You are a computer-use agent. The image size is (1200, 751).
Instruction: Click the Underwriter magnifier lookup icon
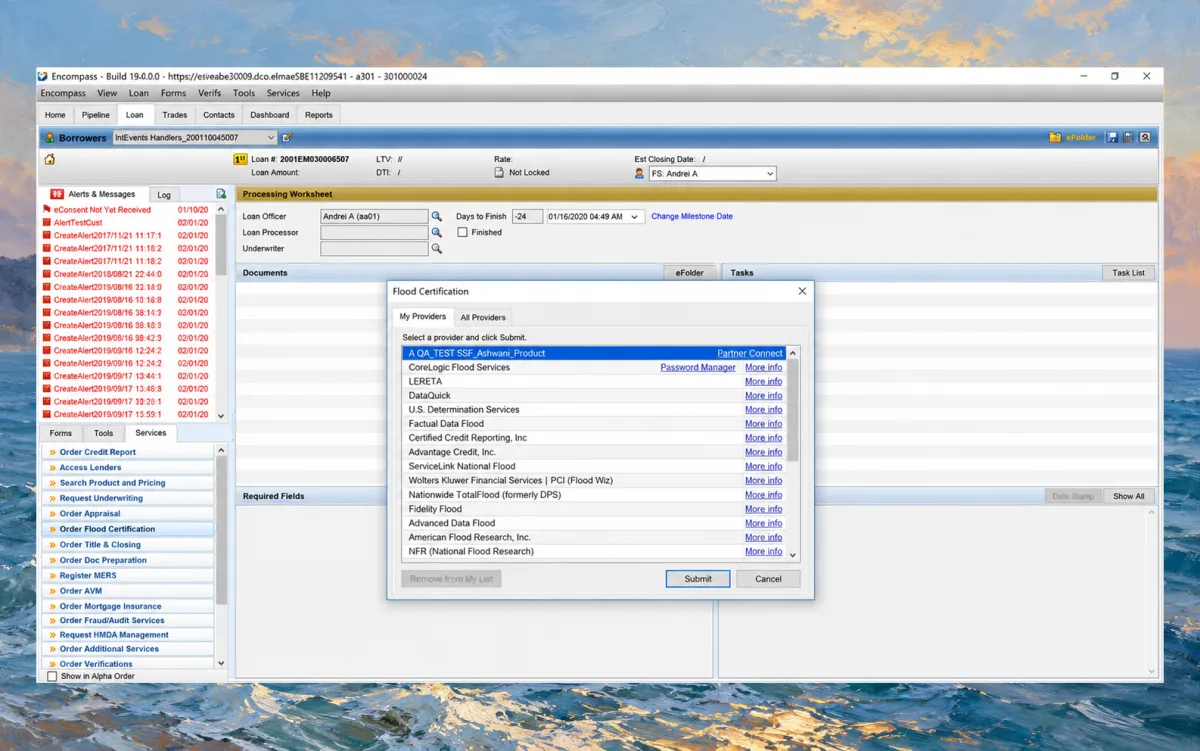pos(436,249)
